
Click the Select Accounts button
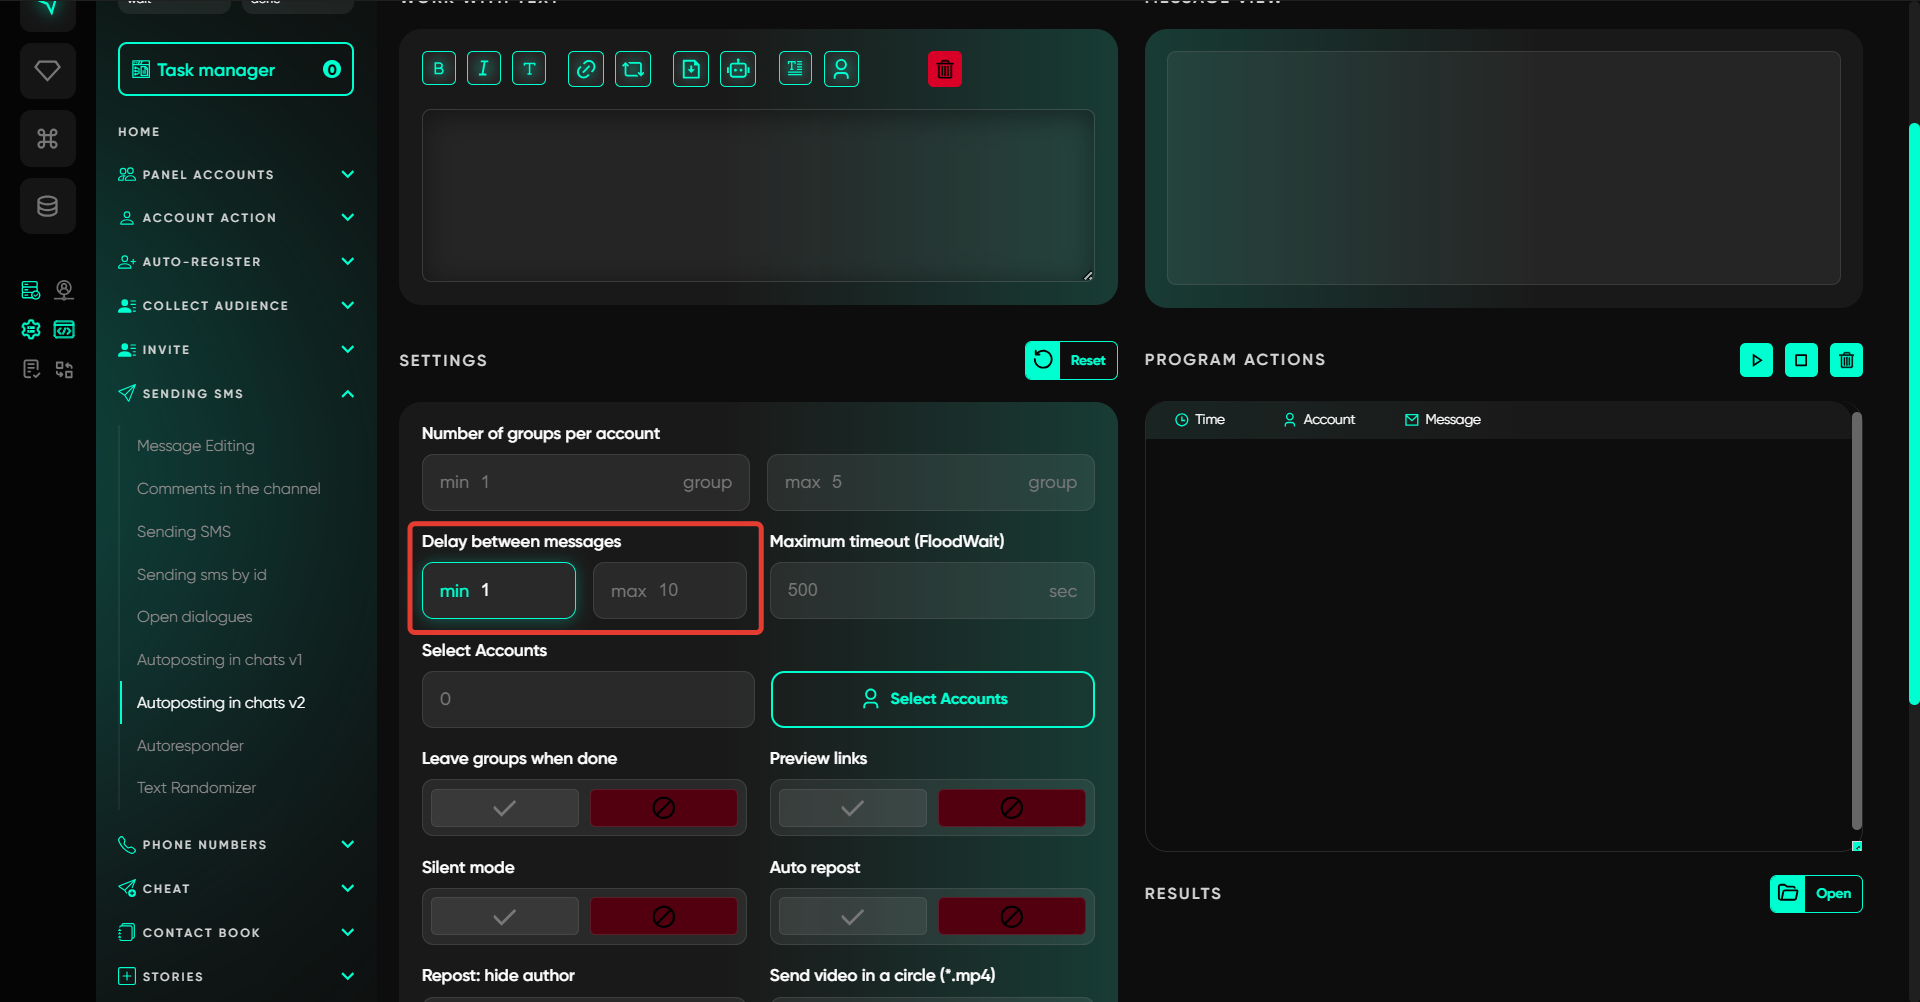pos(932,699)
